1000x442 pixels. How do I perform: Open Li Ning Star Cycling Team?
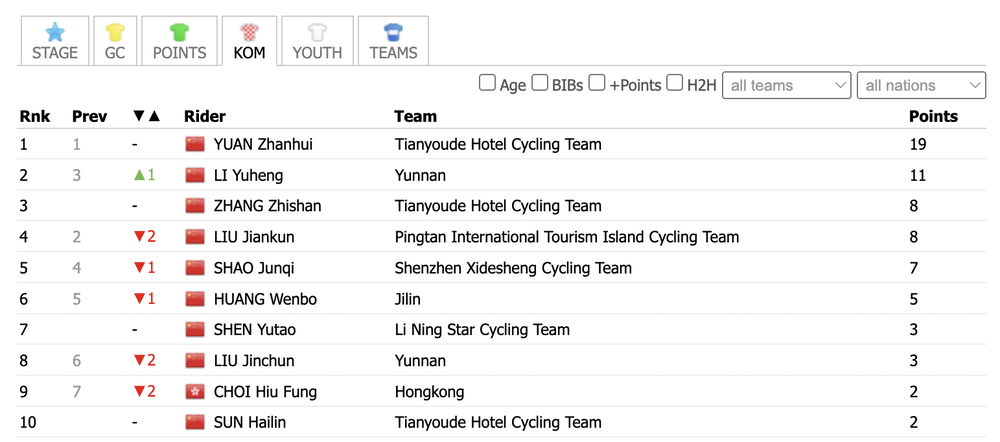click(482, 330)
